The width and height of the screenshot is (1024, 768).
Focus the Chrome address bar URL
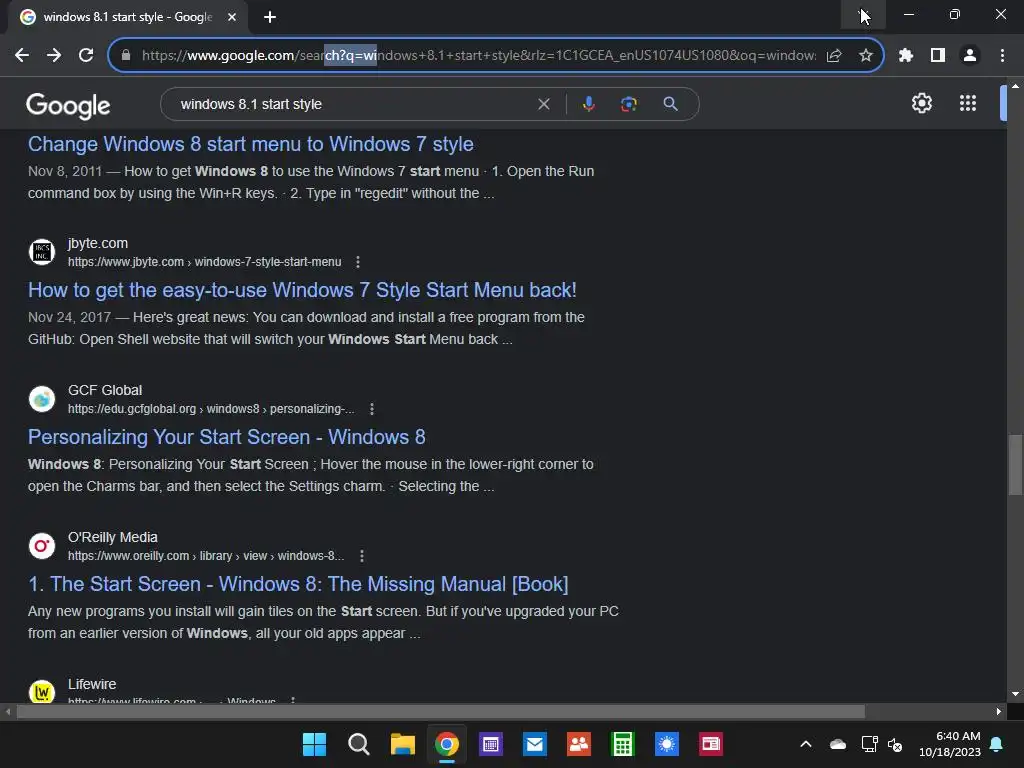(x=478, y=56)
